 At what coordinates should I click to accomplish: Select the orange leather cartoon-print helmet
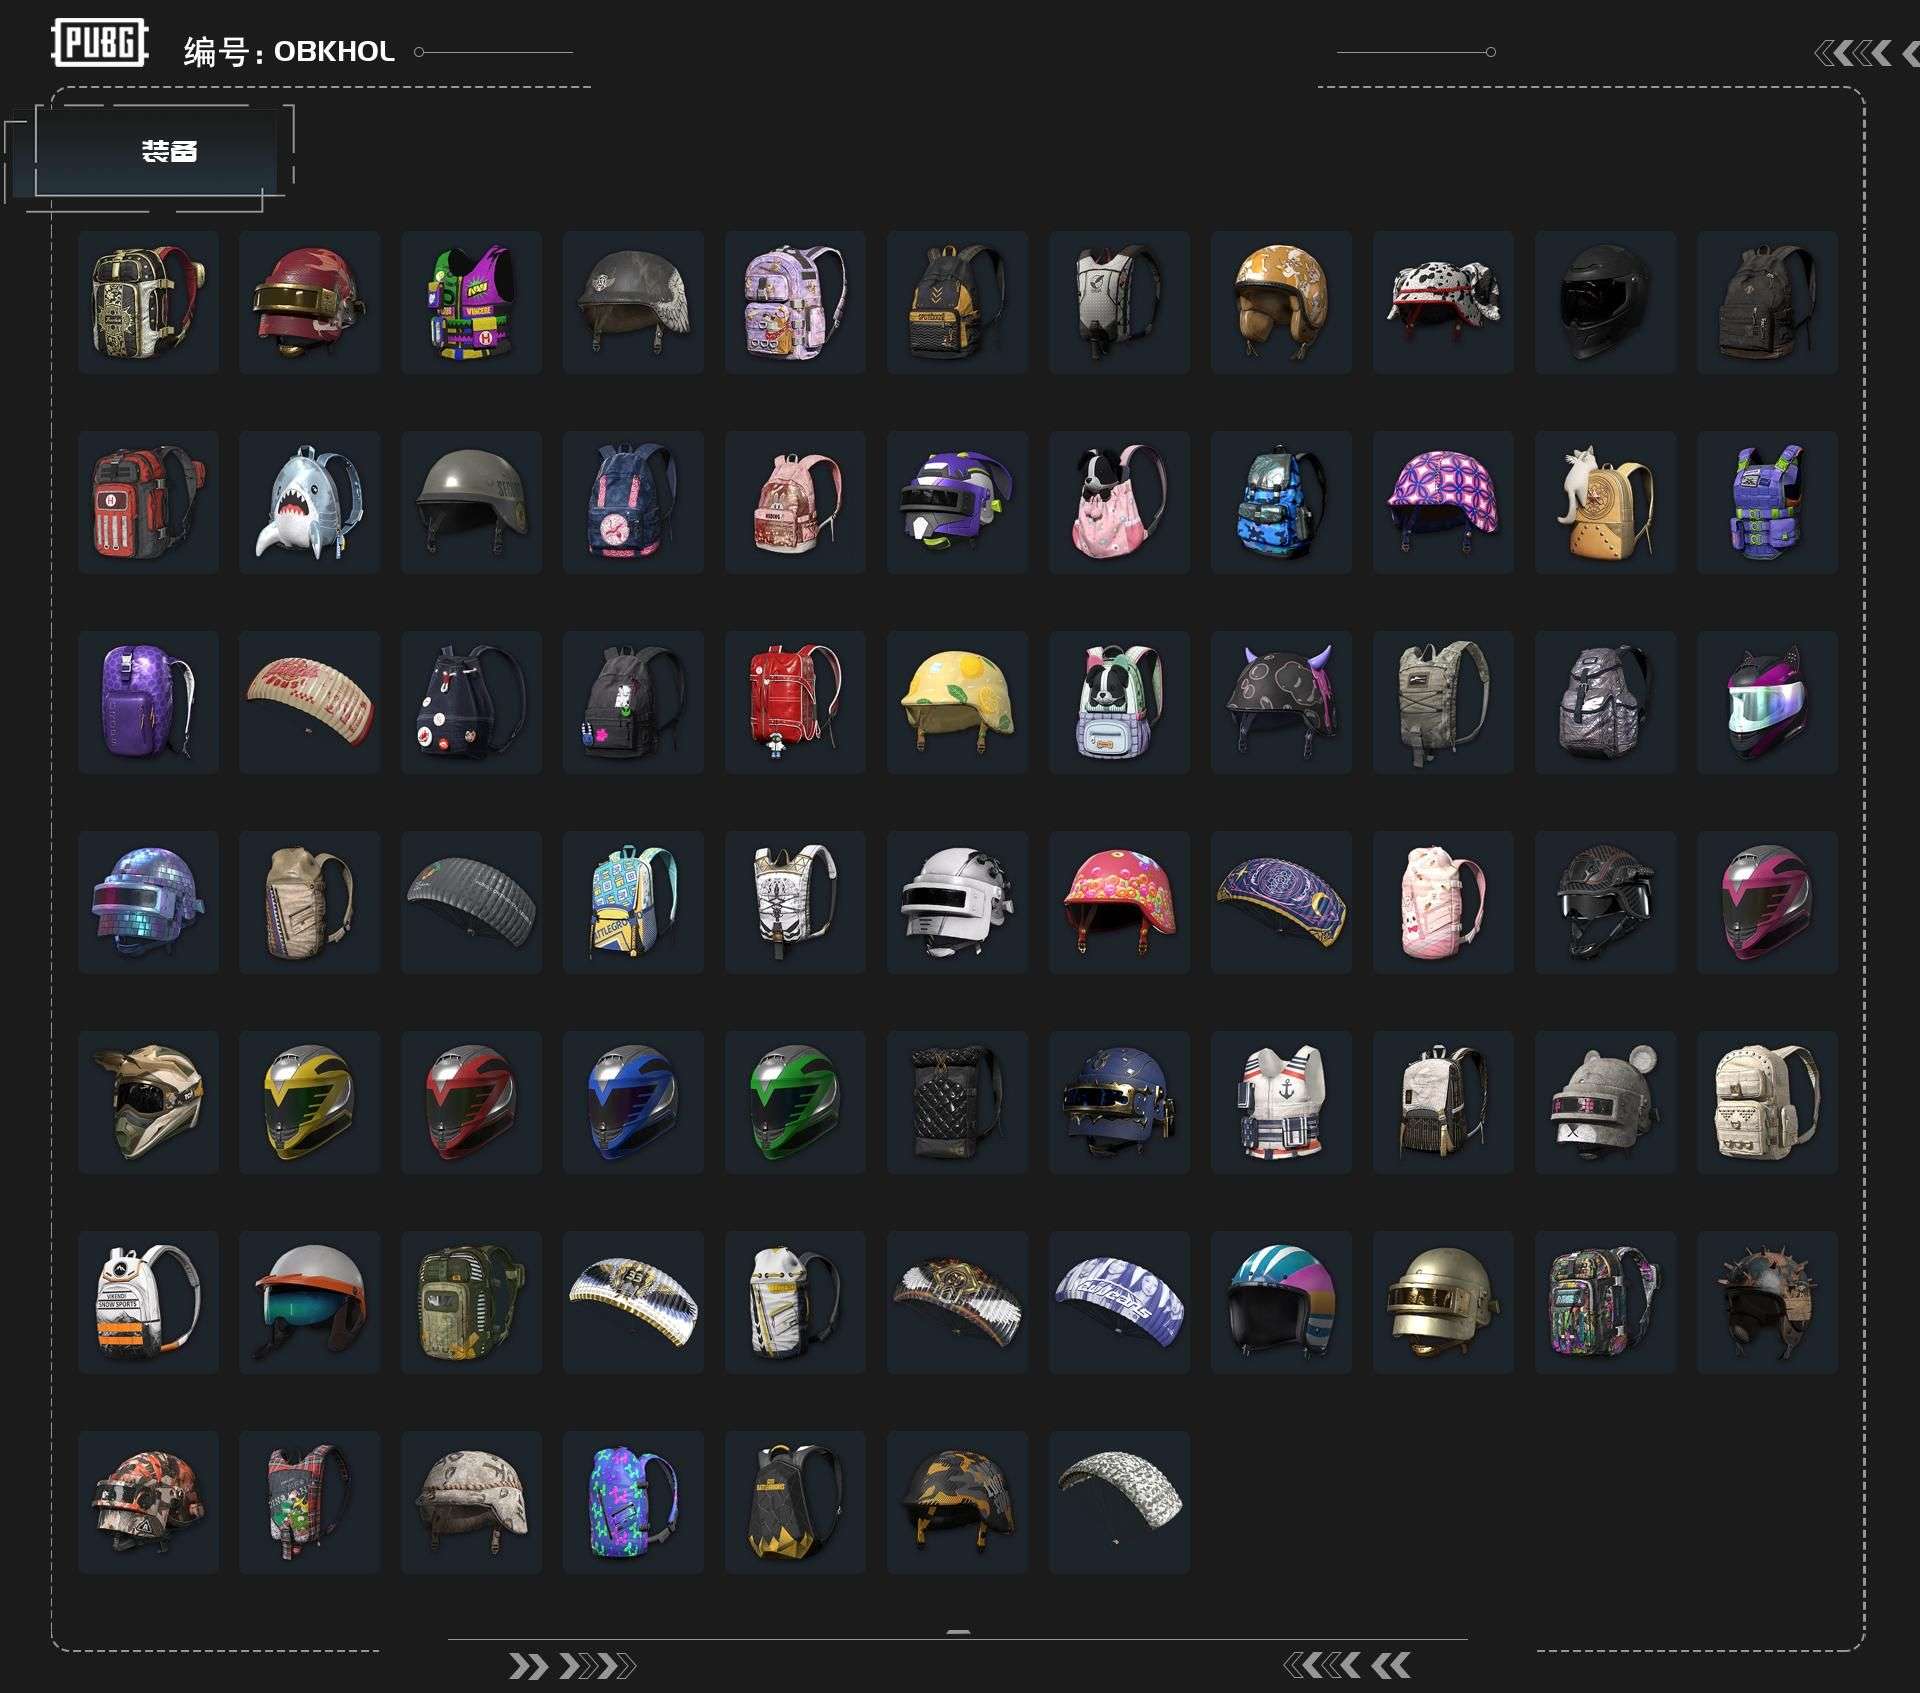click(1282, 302)
